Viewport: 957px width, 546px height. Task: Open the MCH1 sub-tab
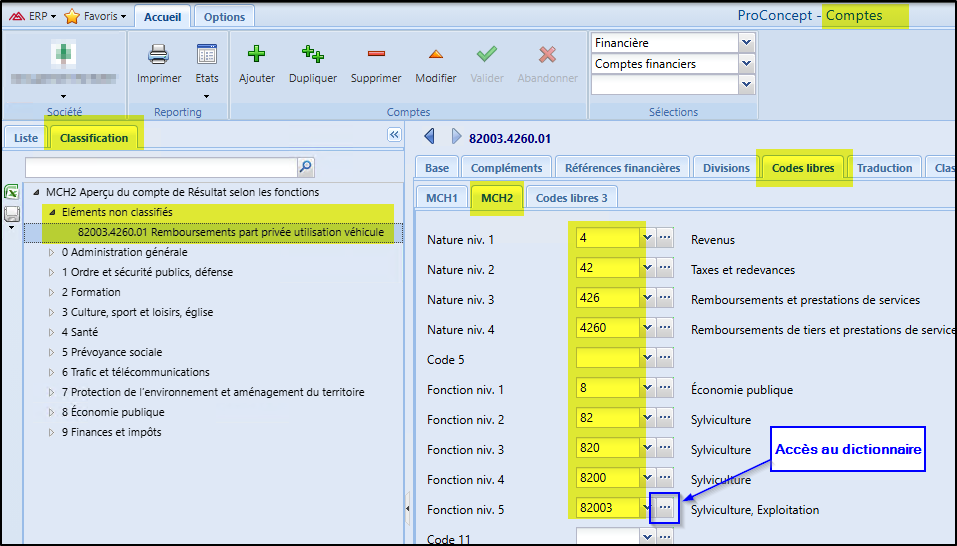coord(441,198)
